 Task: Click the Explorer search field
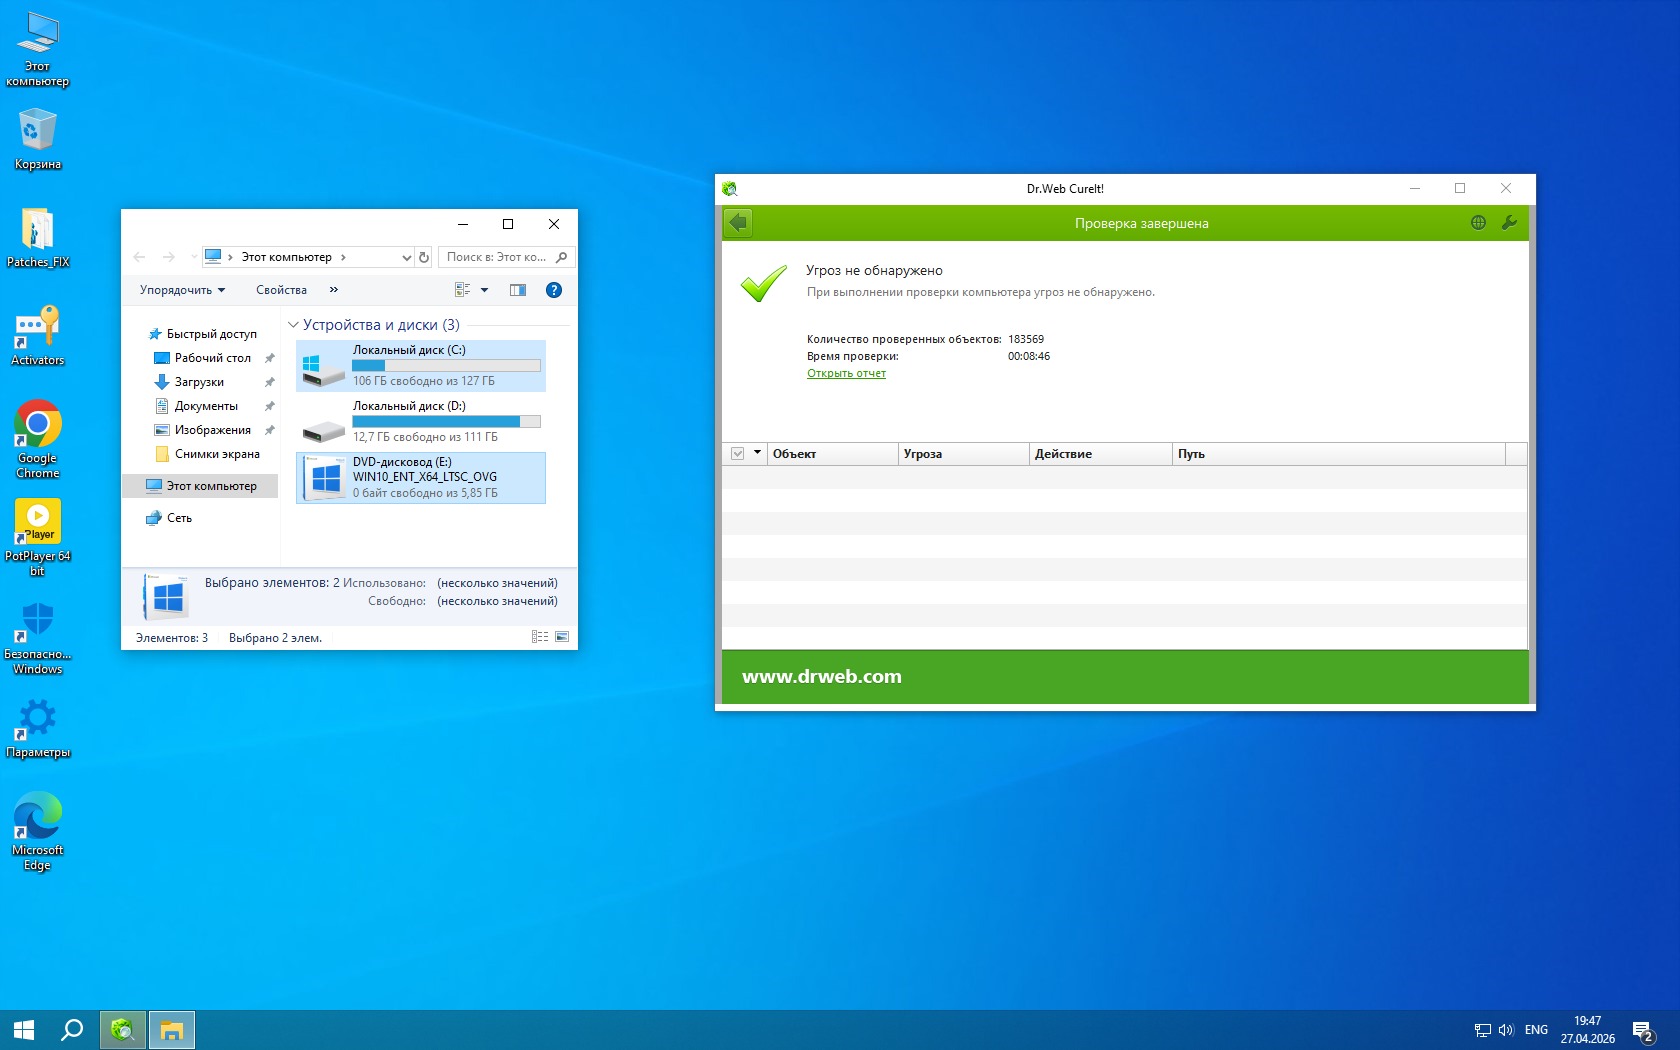tap(496, 257)
